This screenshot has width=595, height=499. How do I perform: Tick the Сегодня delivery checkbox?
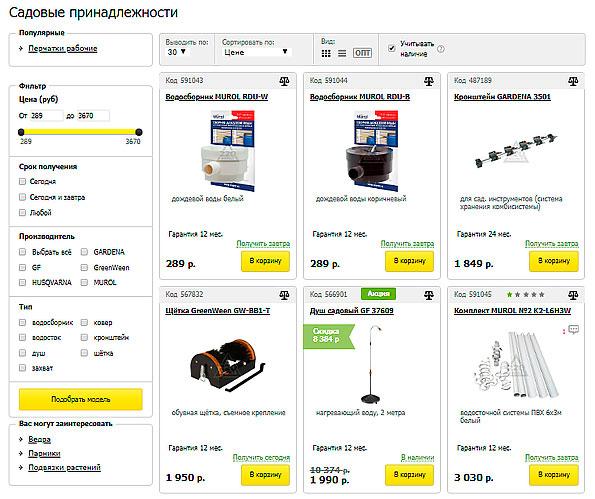pos(22,181)
